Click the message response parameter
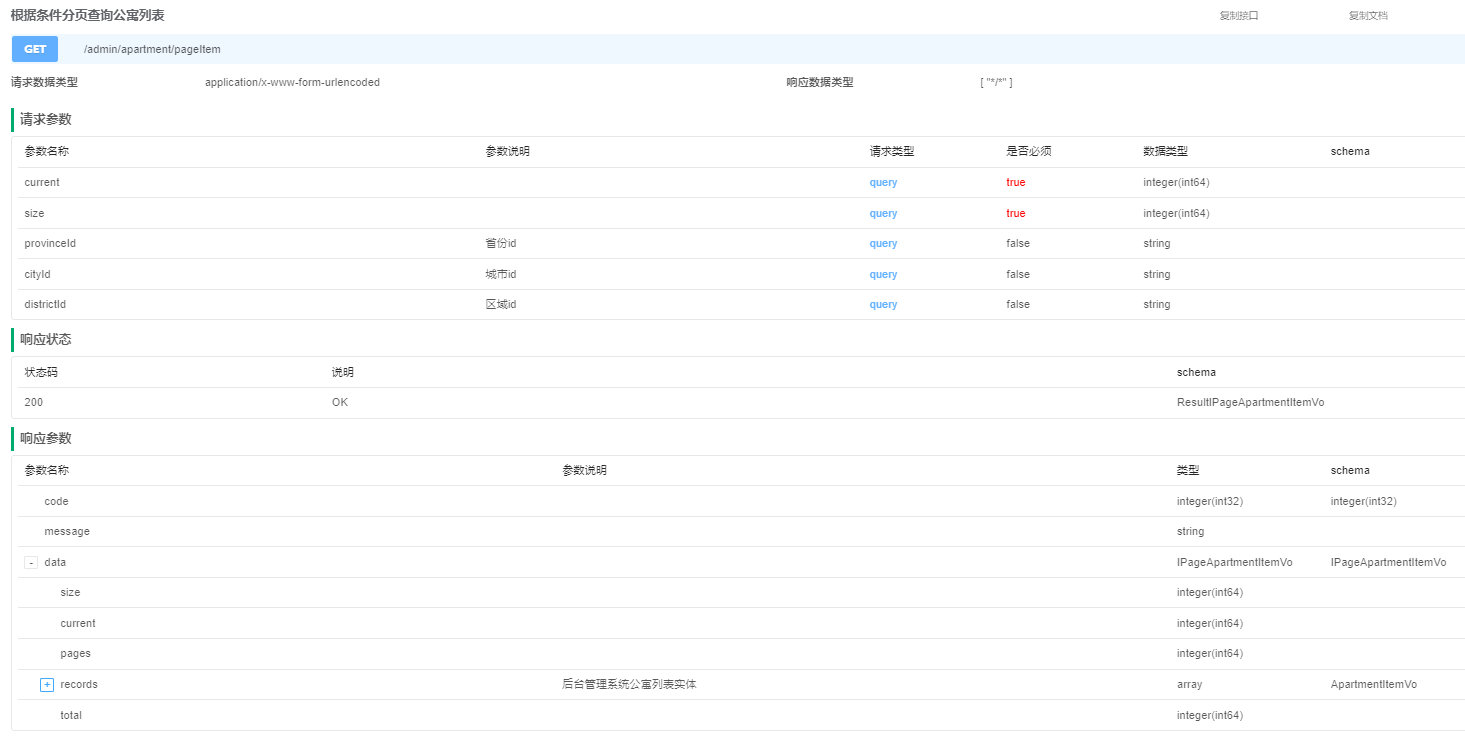 pos(67,532)
